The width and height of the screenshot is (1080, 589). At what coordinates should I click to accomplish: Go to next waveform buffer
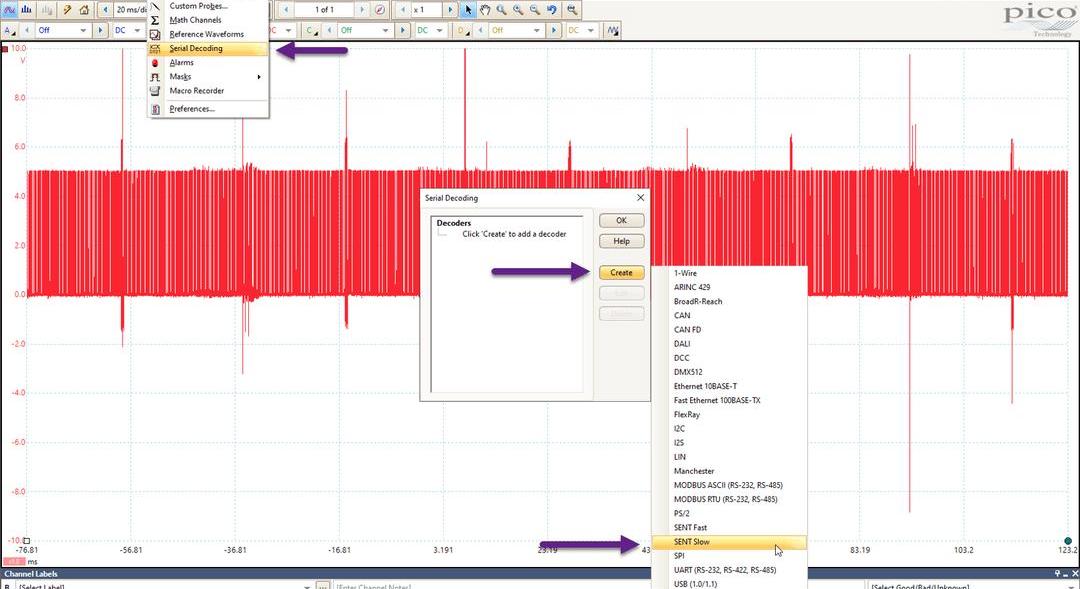(362, 10)
